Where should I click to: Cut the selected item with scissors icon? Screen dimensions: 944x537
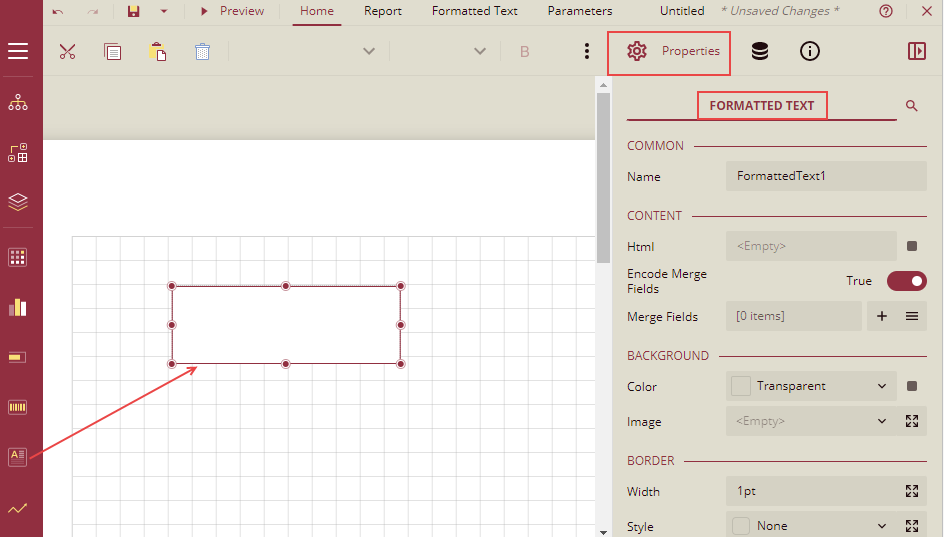coord(67,51)
